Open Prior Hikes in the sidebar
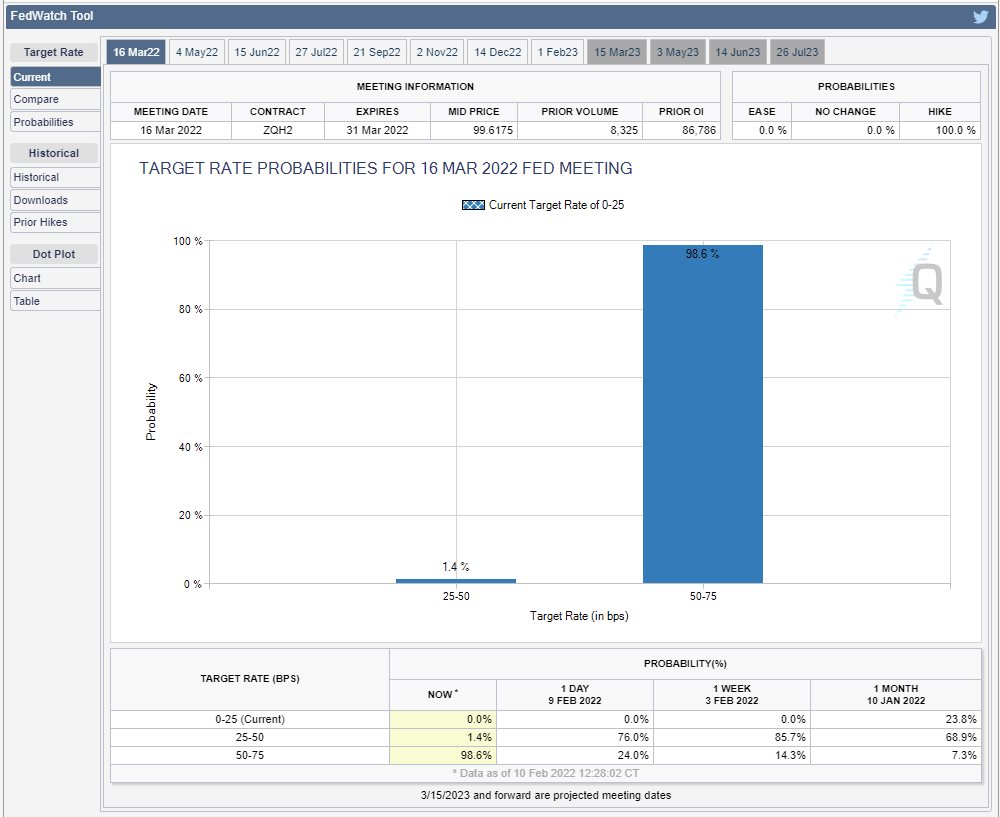Image resolution: width=1000 pixels, height=817 pixels. click(x=55, y=223)
